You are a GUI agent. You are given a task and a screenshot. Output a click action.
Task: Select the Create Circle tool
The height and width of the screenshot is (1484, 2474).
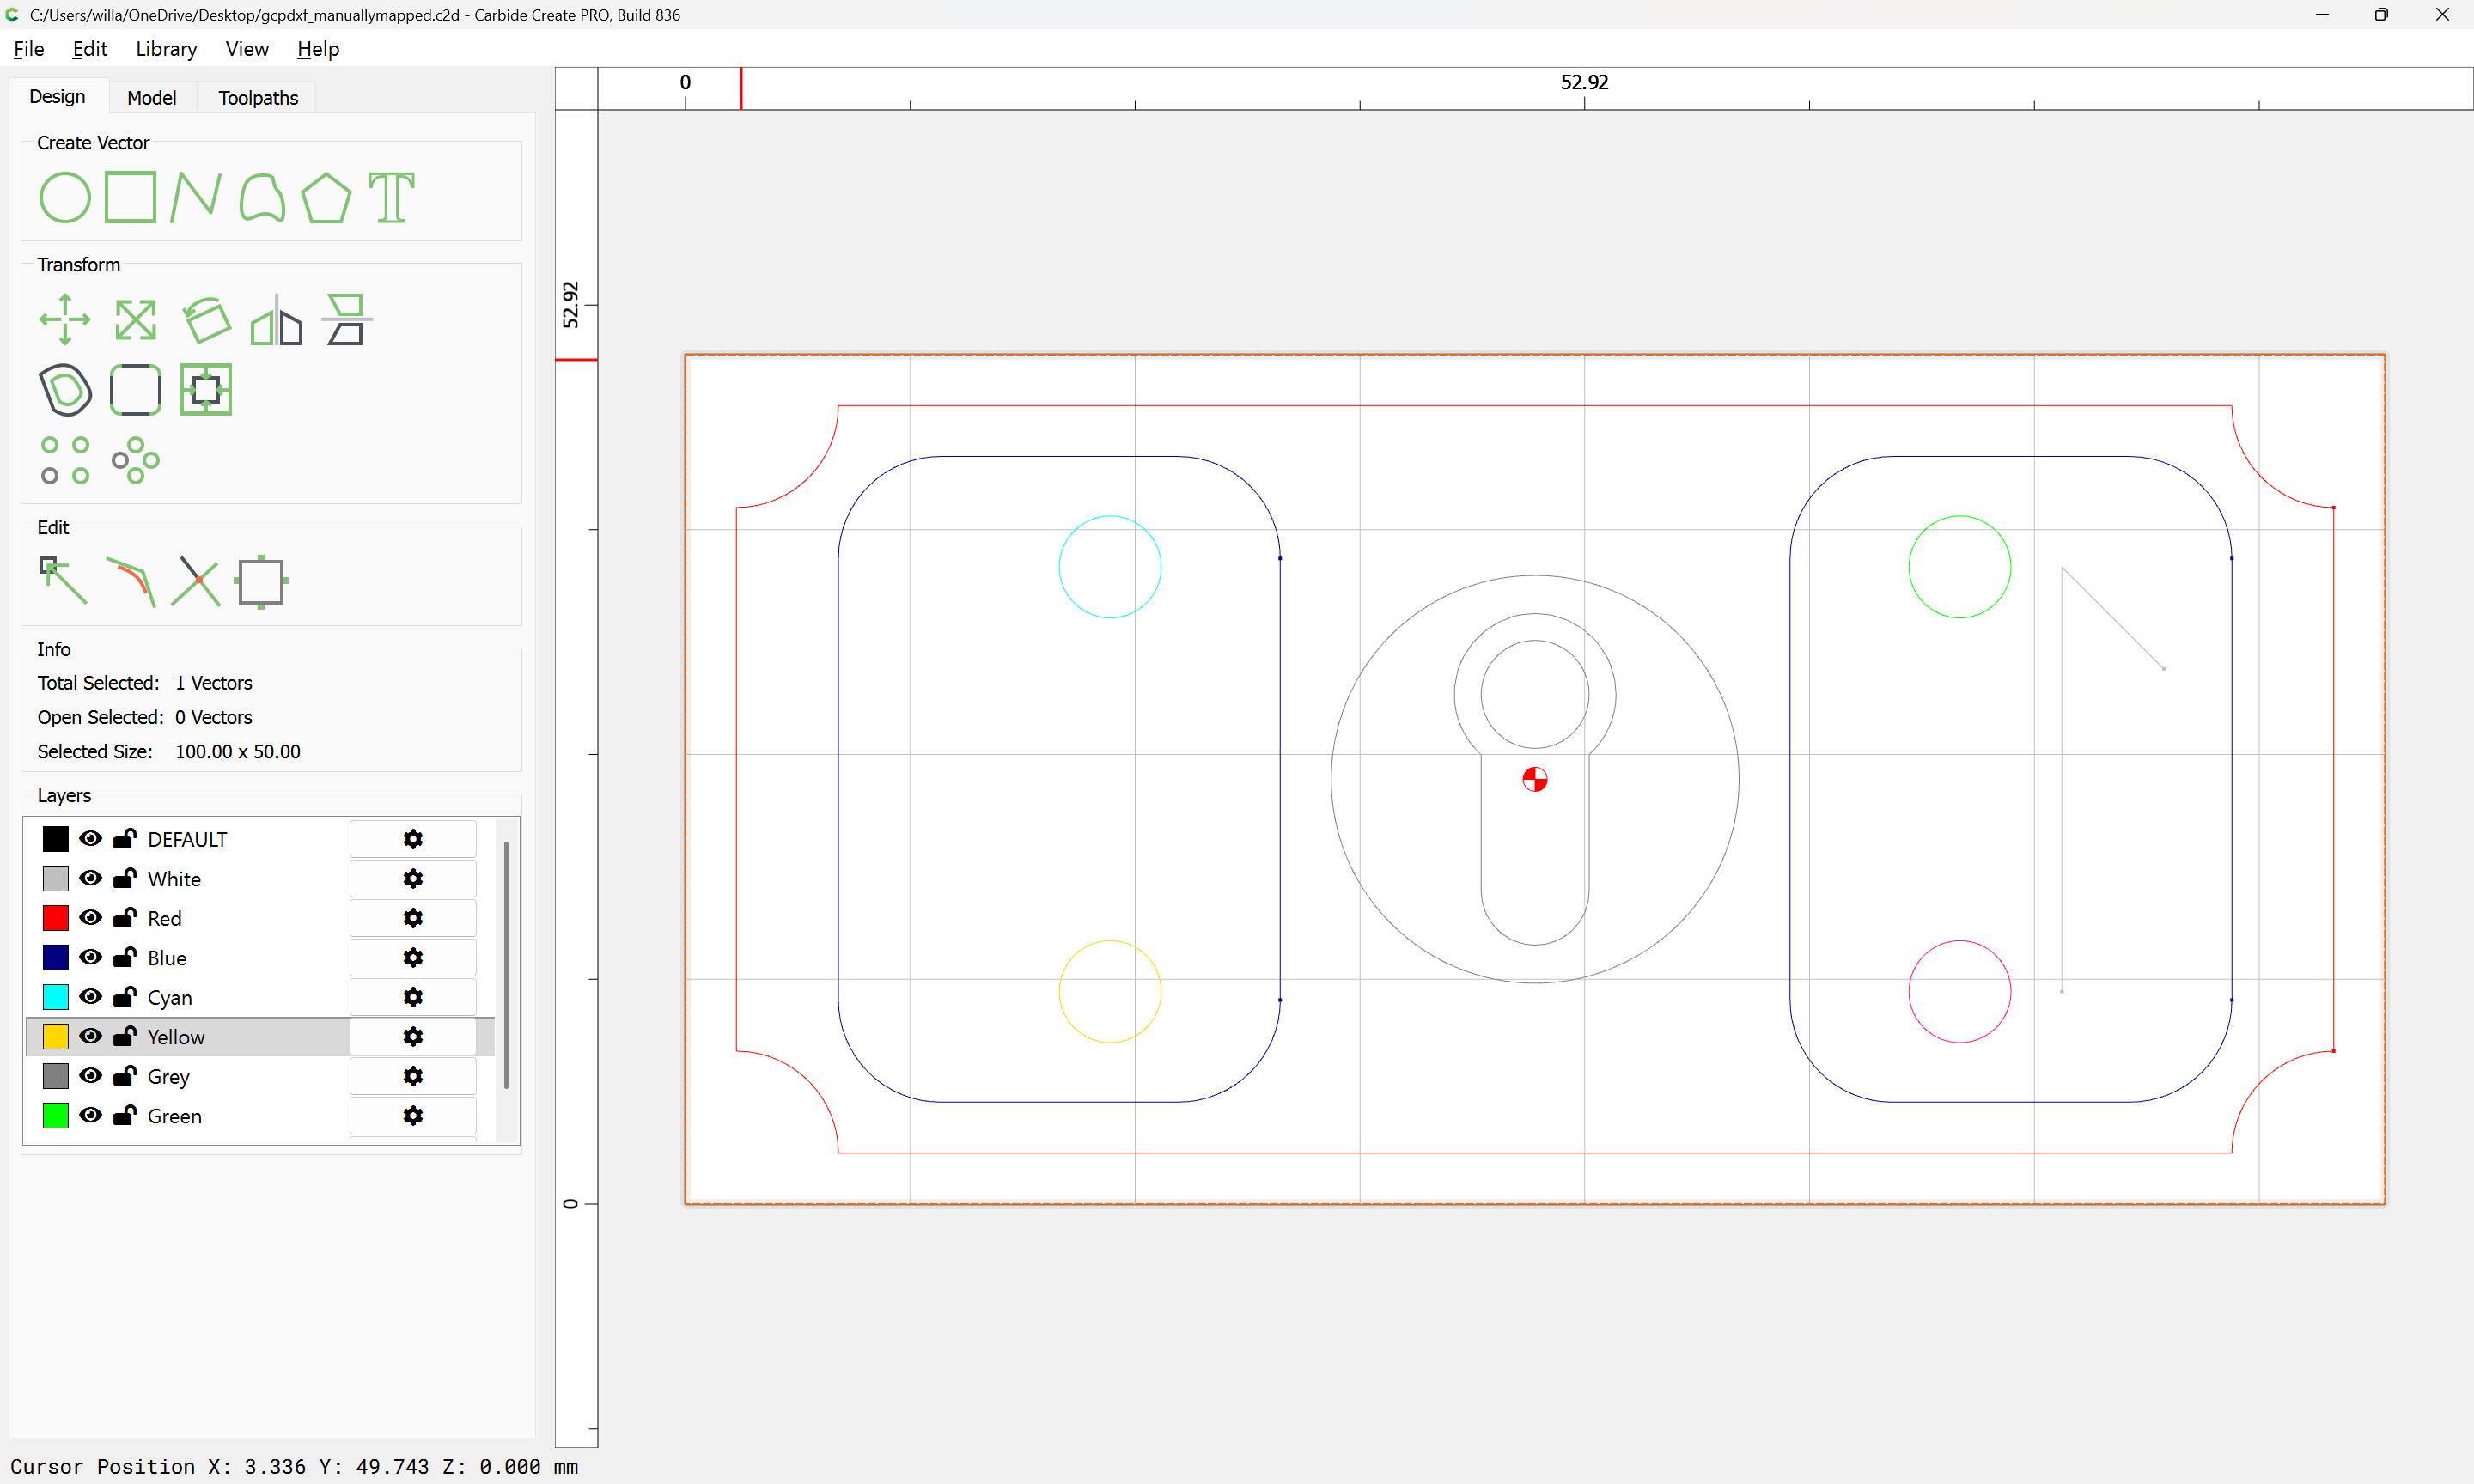pyautogui.click(x=65, y=197)
